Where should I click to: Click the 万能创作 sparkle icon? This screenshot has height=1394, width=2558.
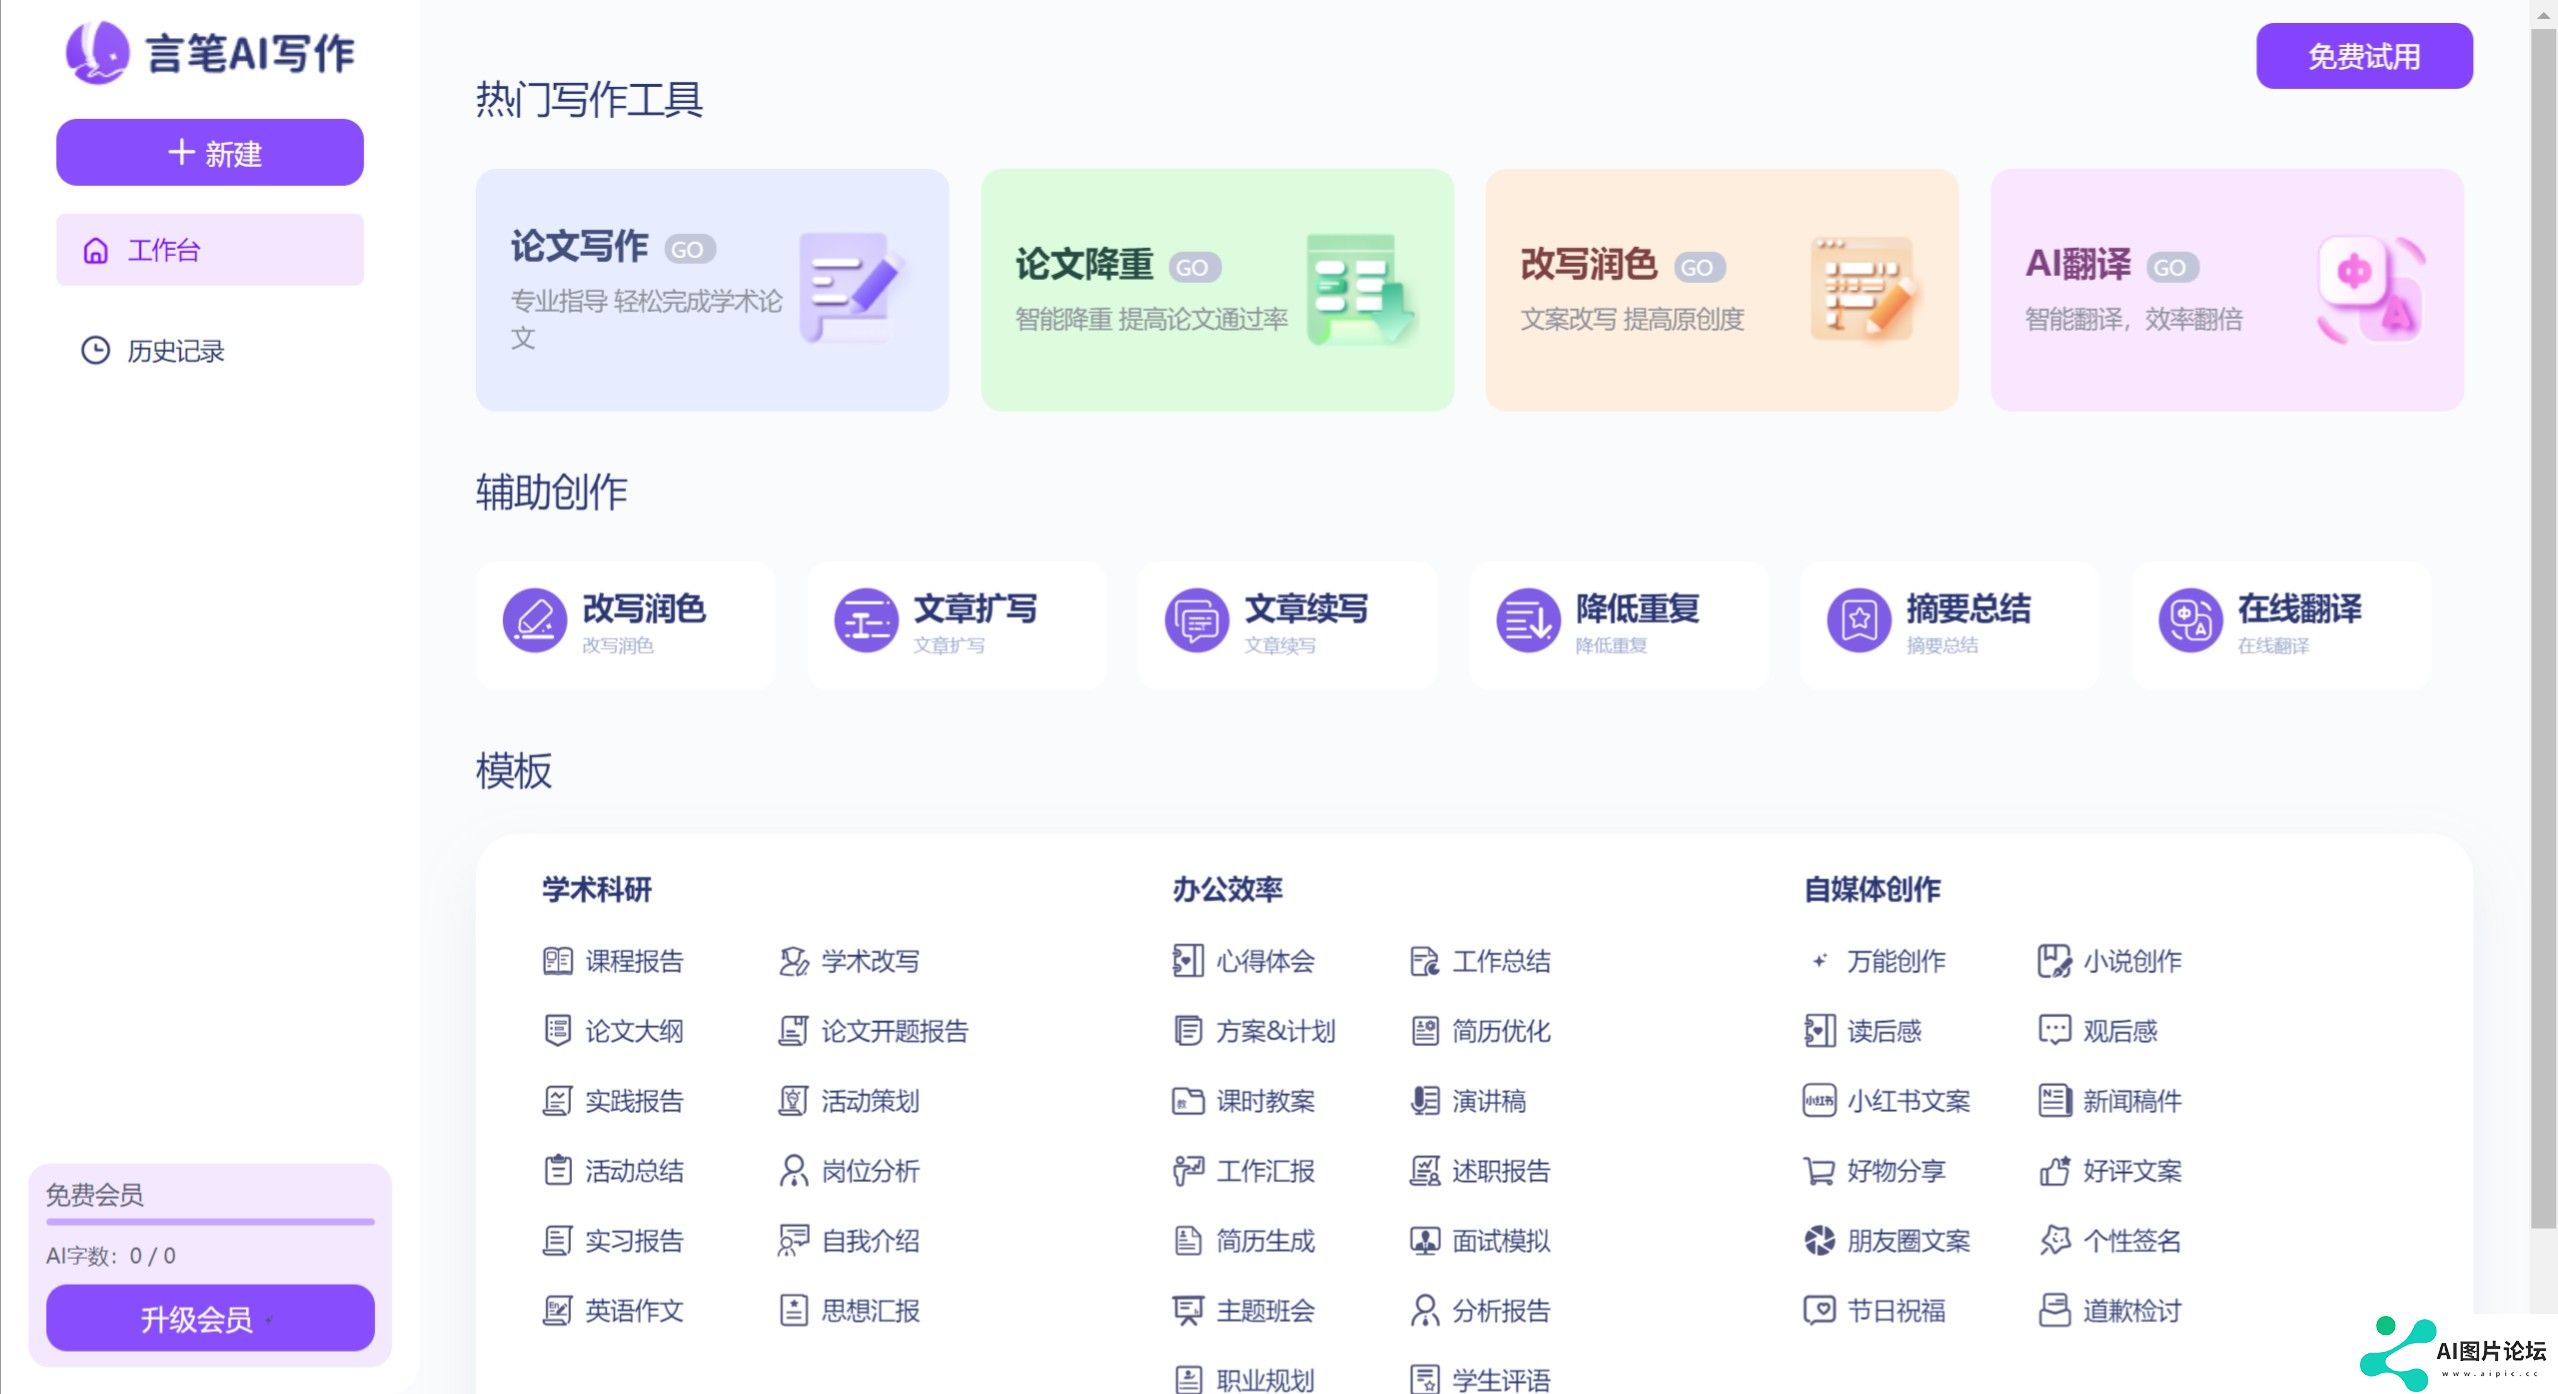point(1819,961)
